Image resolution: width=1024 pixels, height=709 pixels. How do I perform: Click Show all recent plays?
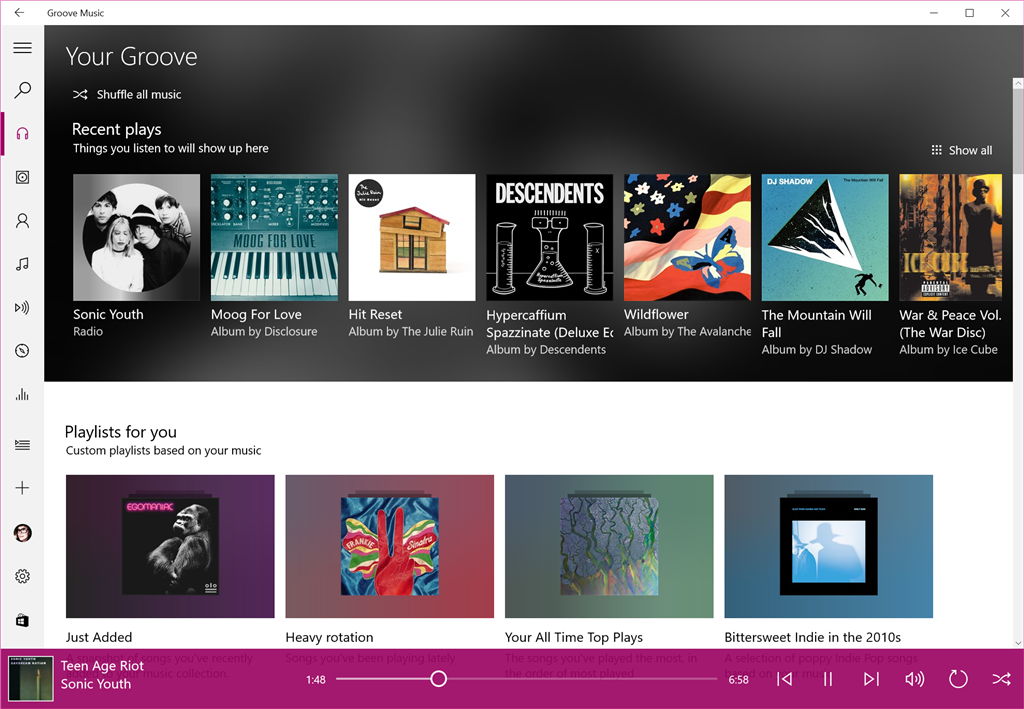[x=961, y=150]
